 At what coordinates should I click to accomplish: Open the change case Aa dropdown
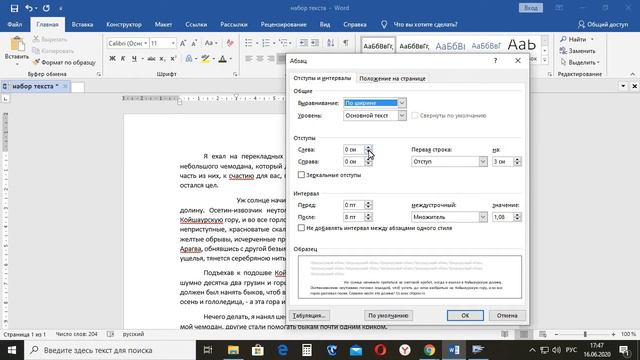pos(211,43)
